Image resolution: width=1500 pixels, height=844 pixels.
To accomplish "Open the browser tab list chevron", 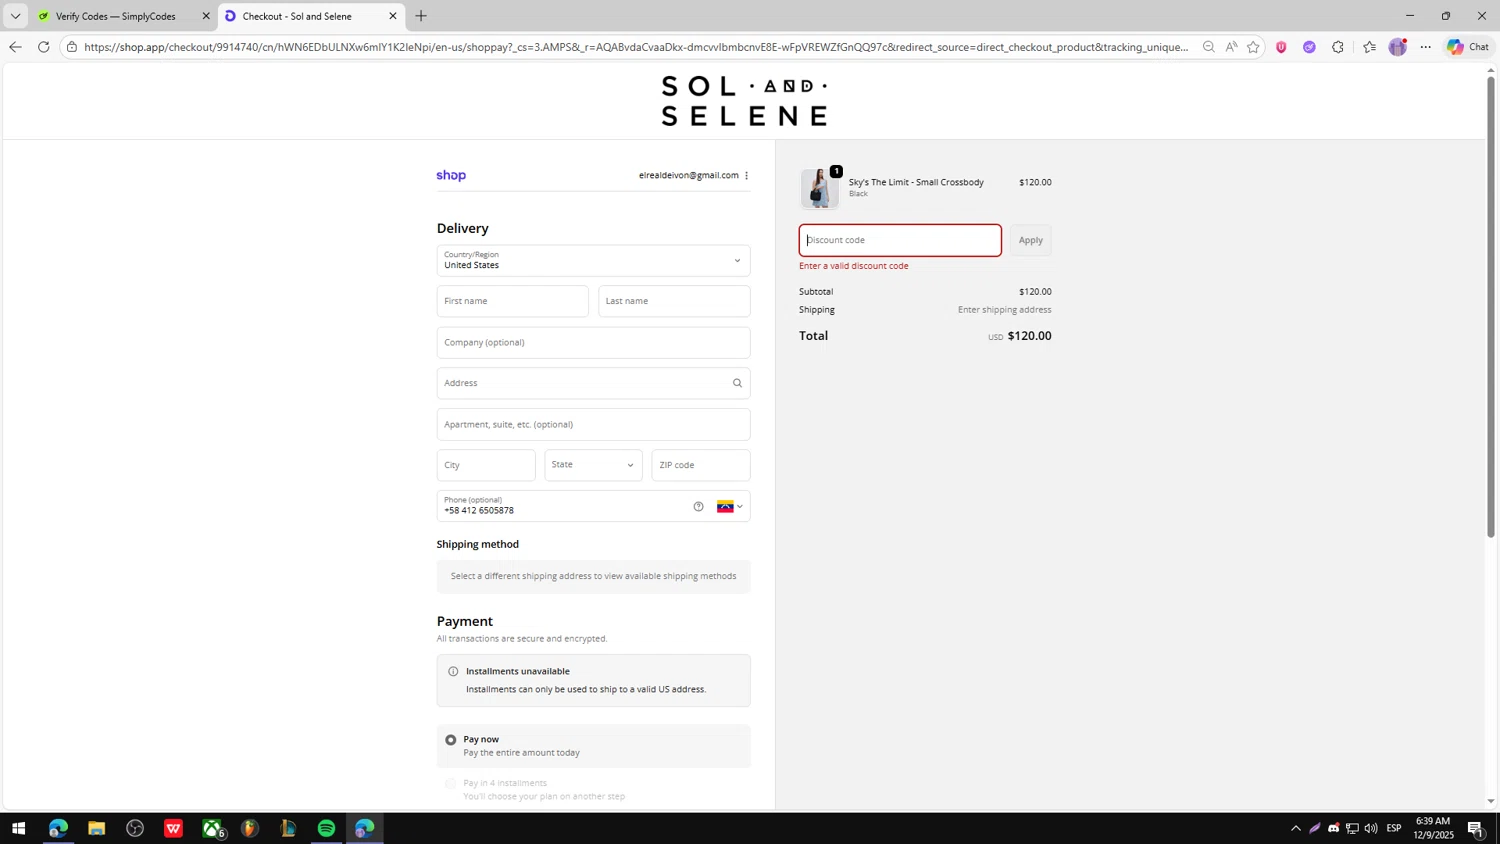I will click(15, 16).
